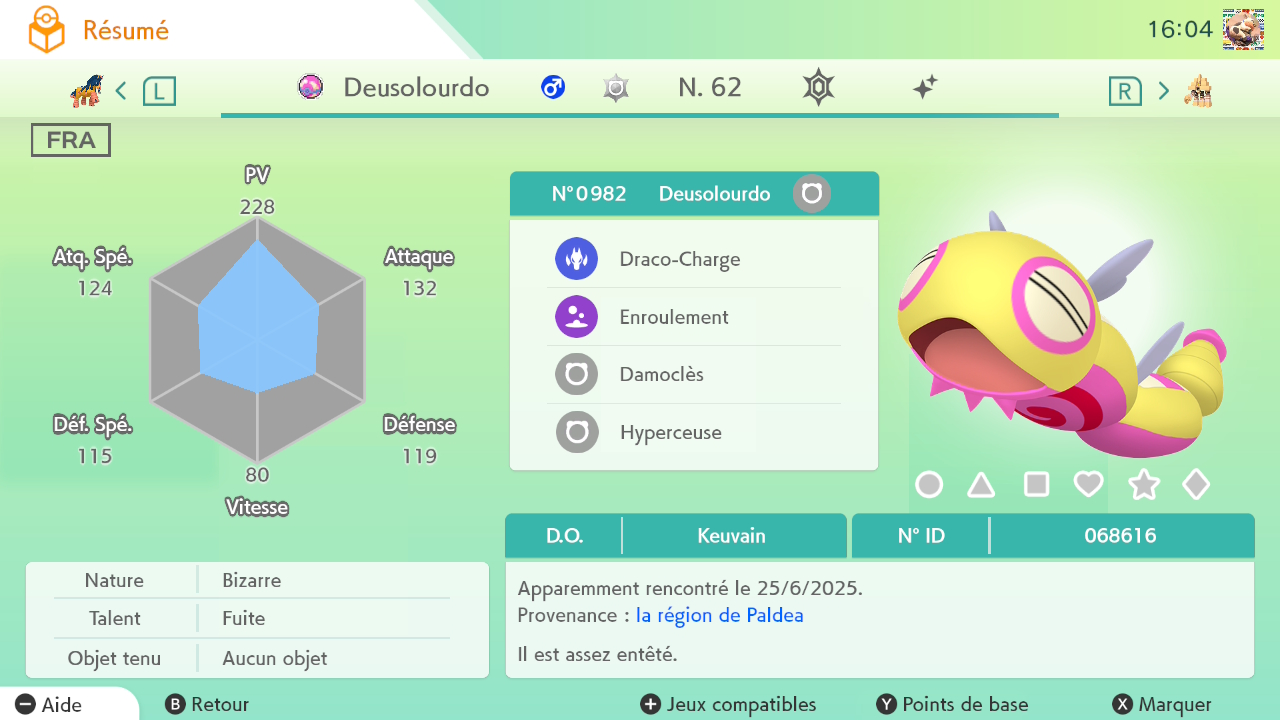Click the 16:04 clock
The width and height of the screenshot is (1280, 720).
pyautogui.click(x=1180, y=29)
